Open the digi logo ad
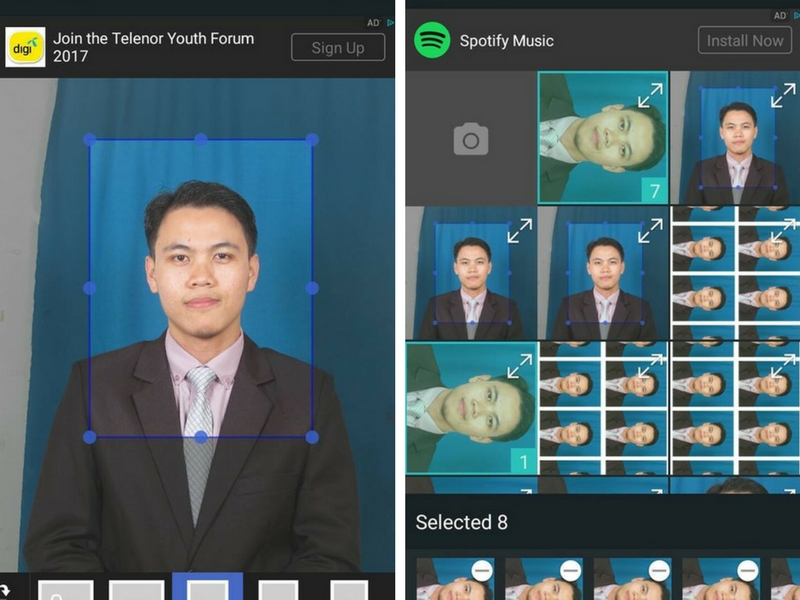 click(25, 47)
